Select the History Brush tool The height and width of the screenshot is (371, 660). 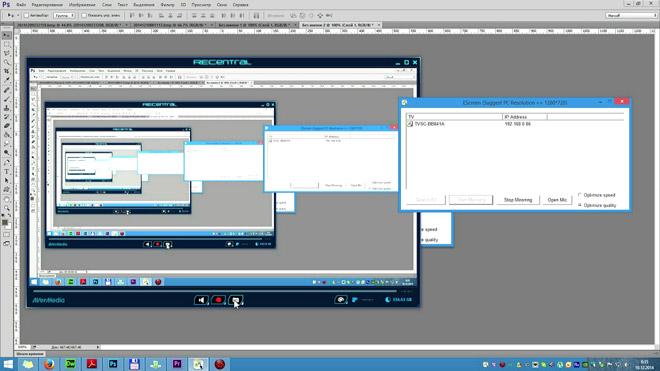click(7, 117)
